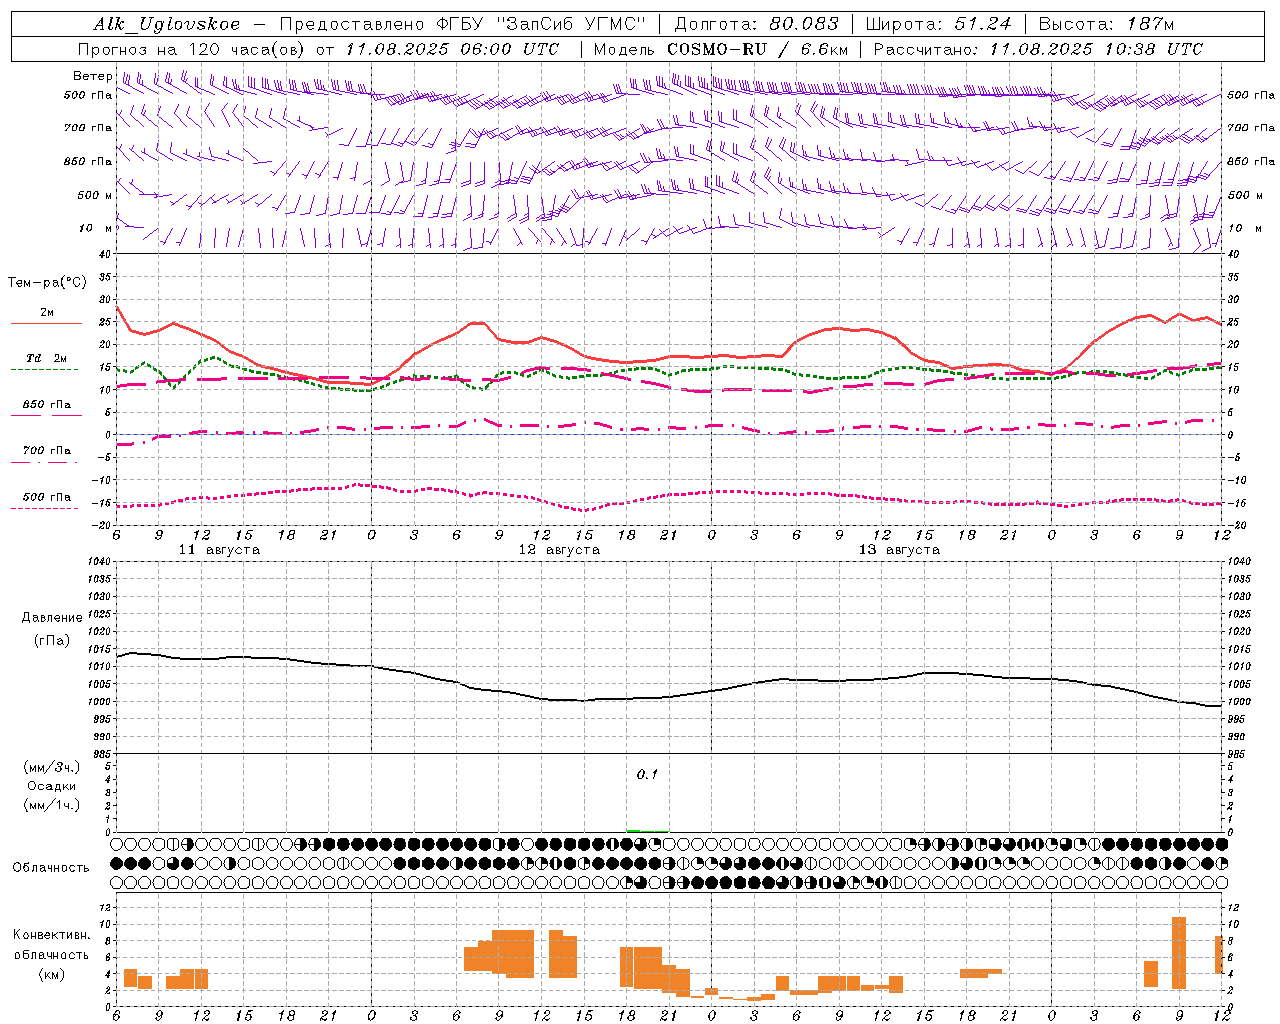Click the Рассчитано 11.08.2025 10:38 UTC timestamp
Image resolution: width=1280 pixels, height=1024 pixels.
[1038, 49]
